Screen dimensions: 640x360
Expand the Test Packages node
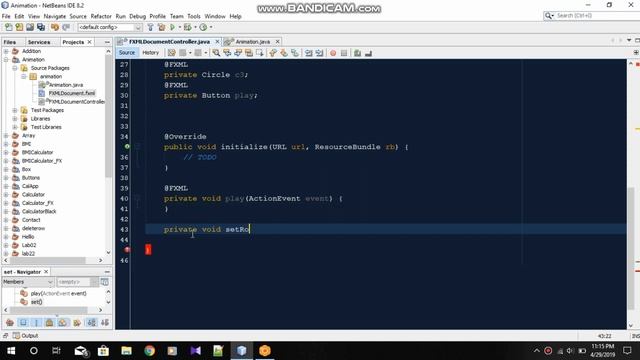pos(15,110)
